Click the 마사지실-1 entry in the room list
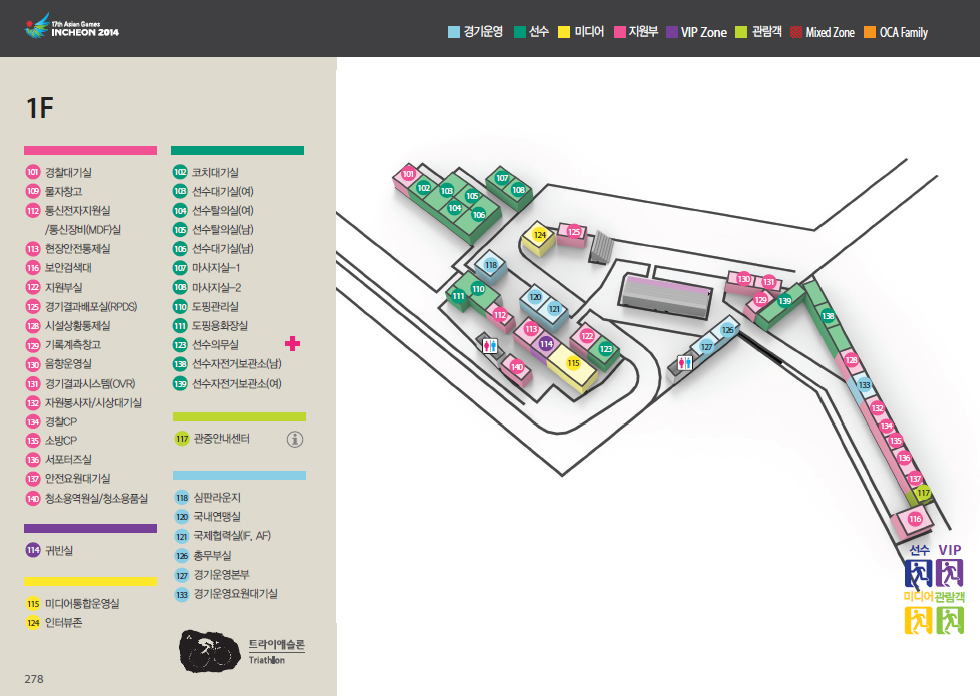Viewport: 980px width, 696px height. click(206, 267)
